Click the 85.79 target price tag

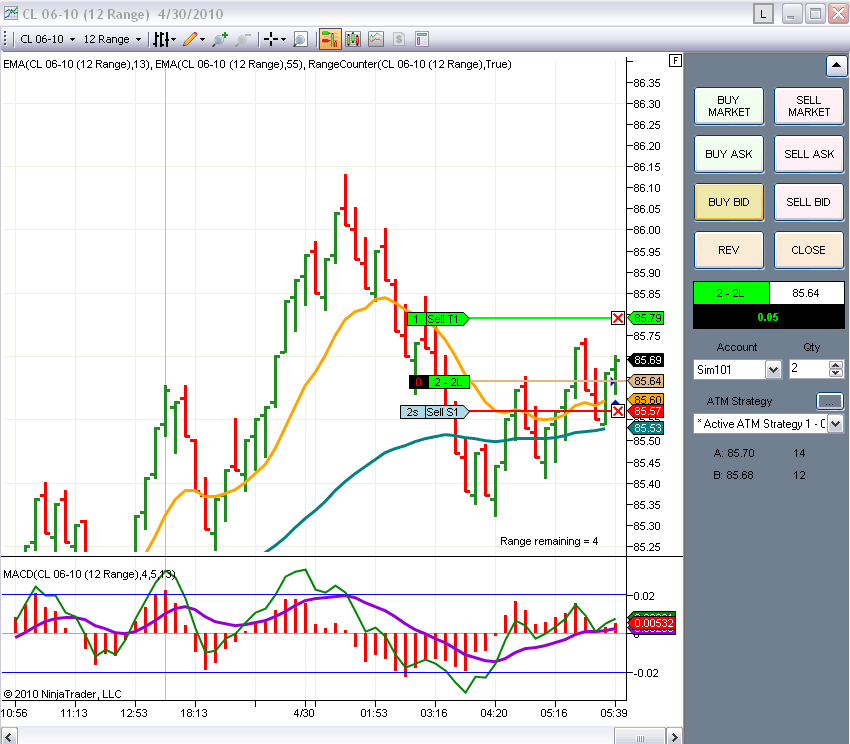coord(646,318)
